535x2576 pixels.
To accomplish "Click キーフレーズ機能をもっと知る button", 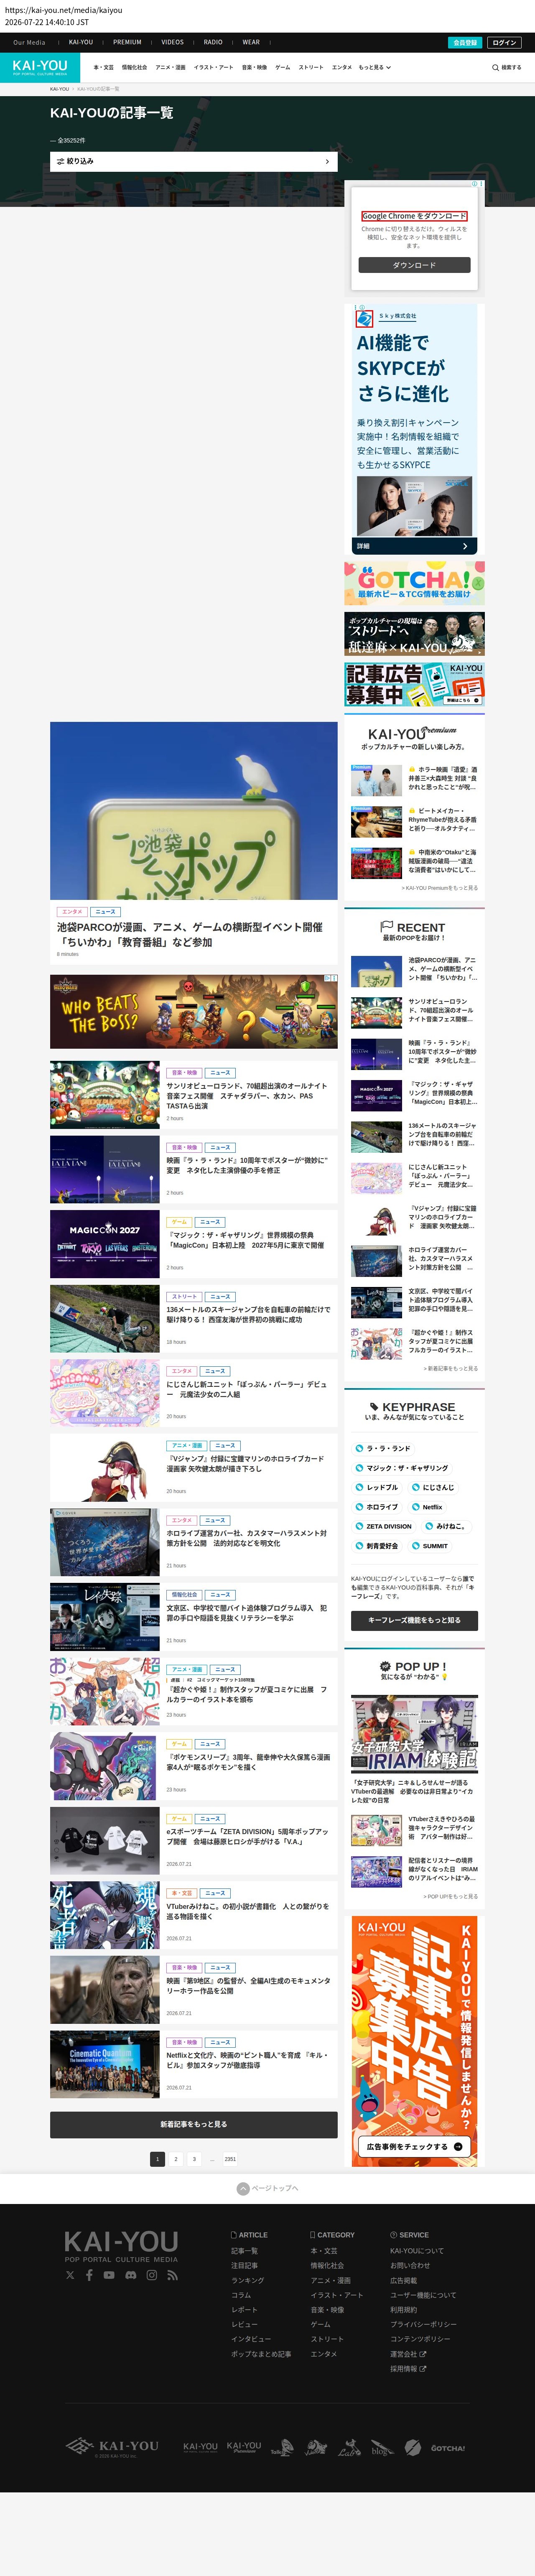I will tap(414, 1620).
